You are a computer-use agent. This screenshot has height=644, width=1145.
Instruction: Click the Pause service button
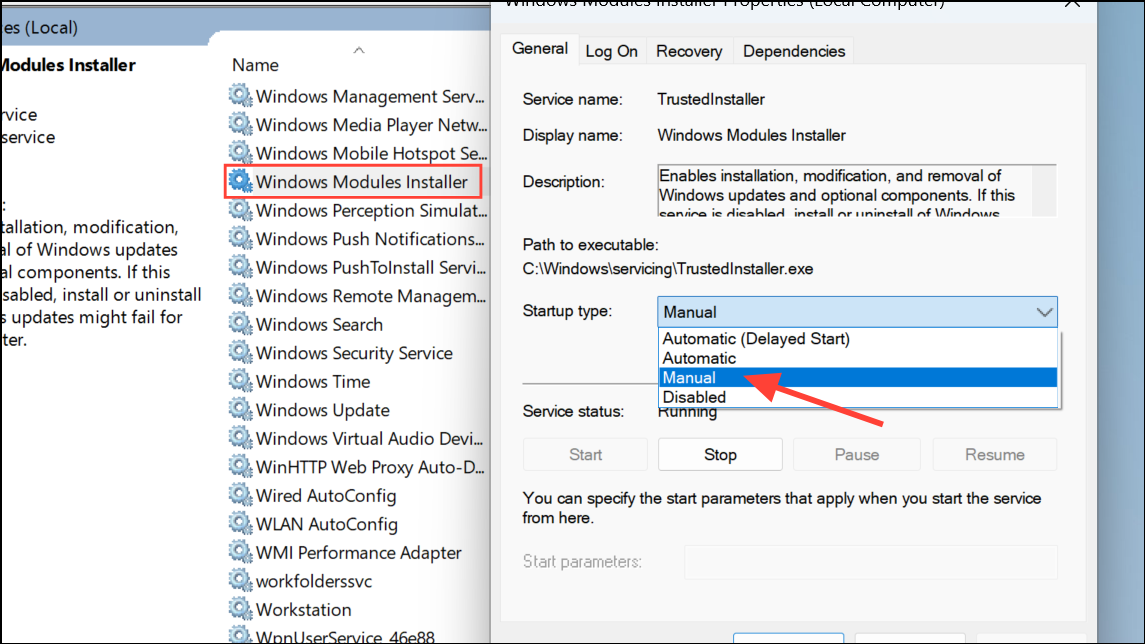(857, 454)
